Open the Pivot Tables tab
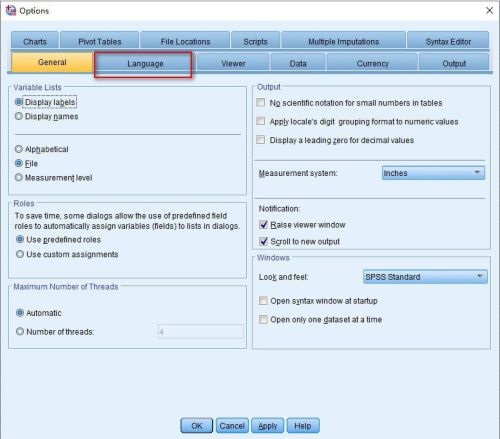The height and width of the screenshot is (439, 500). [99, 41]
